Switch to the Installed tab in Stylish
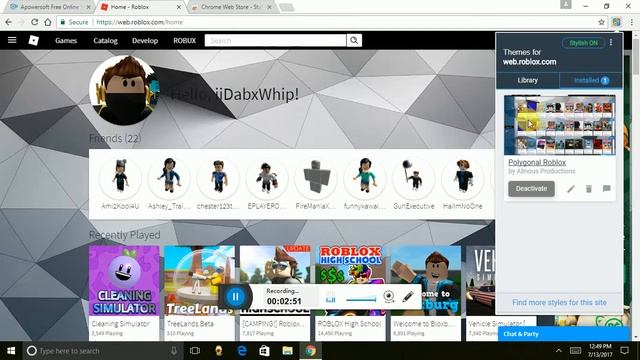This screenshot has width=640, height=360. coord(591,80)
